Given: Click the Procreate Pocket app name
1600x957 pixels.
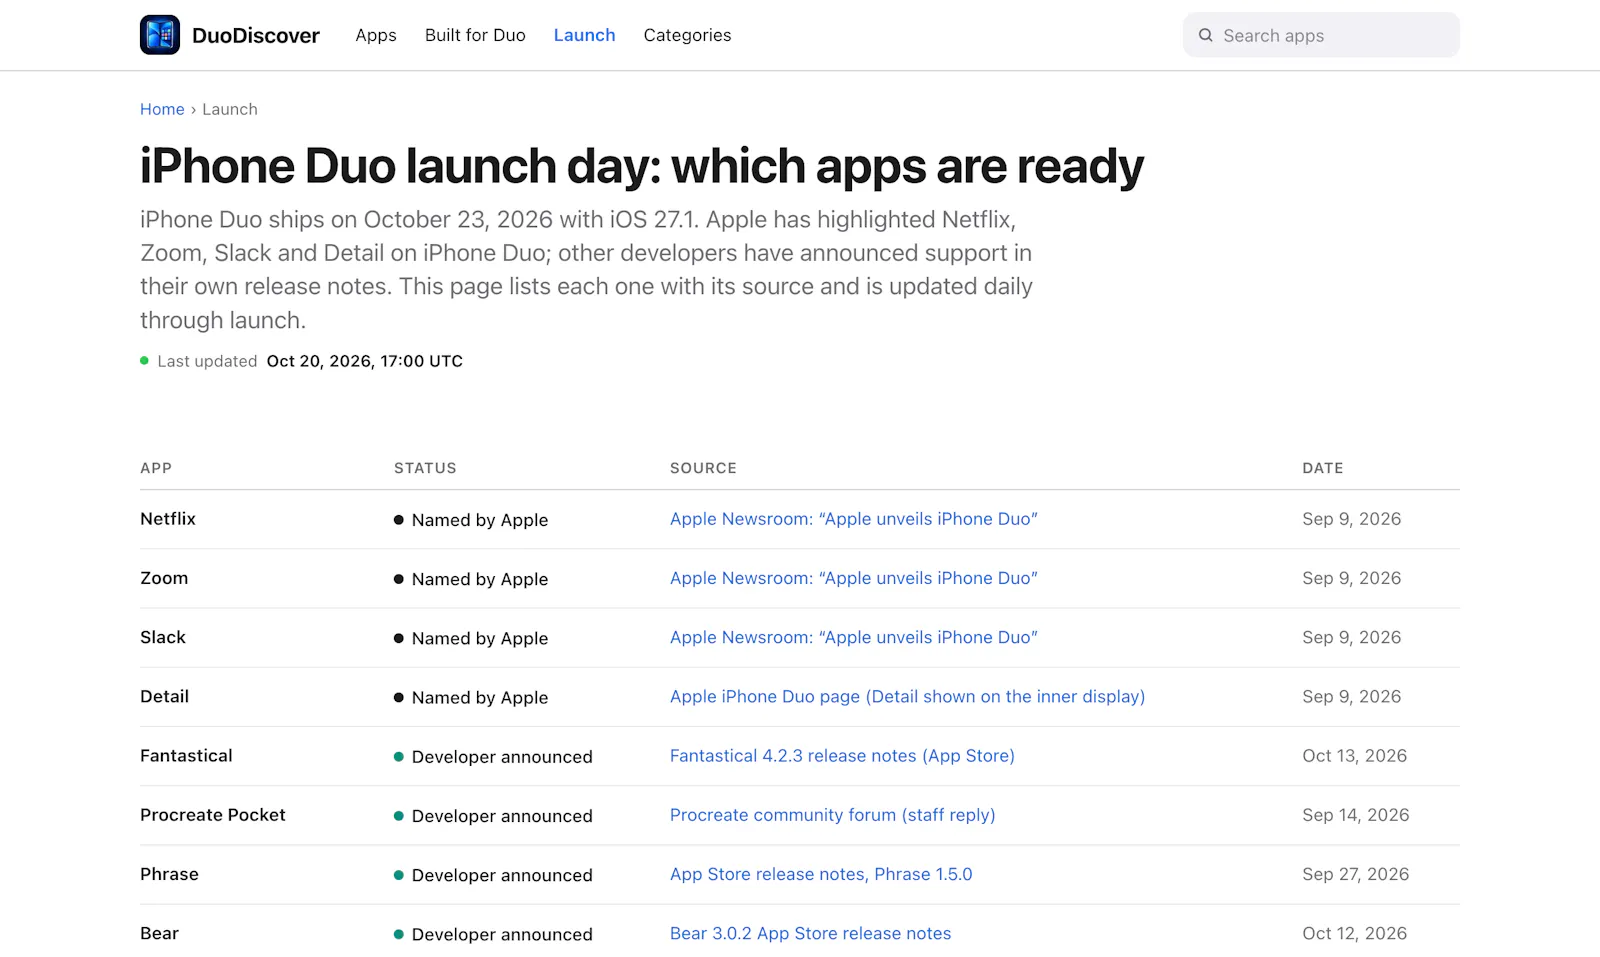Looking at the screenshot, I should tap(213, 815).
